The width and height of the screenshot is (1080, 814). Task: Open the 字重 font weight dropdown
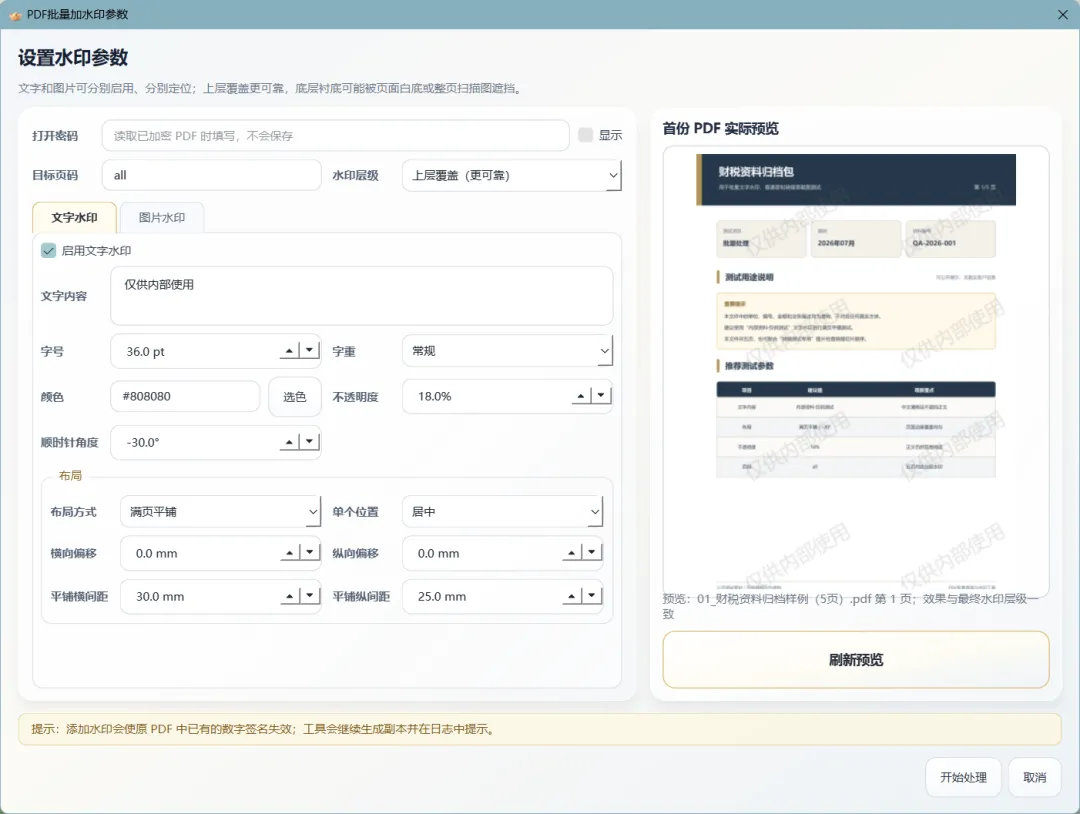click(507, 351)
